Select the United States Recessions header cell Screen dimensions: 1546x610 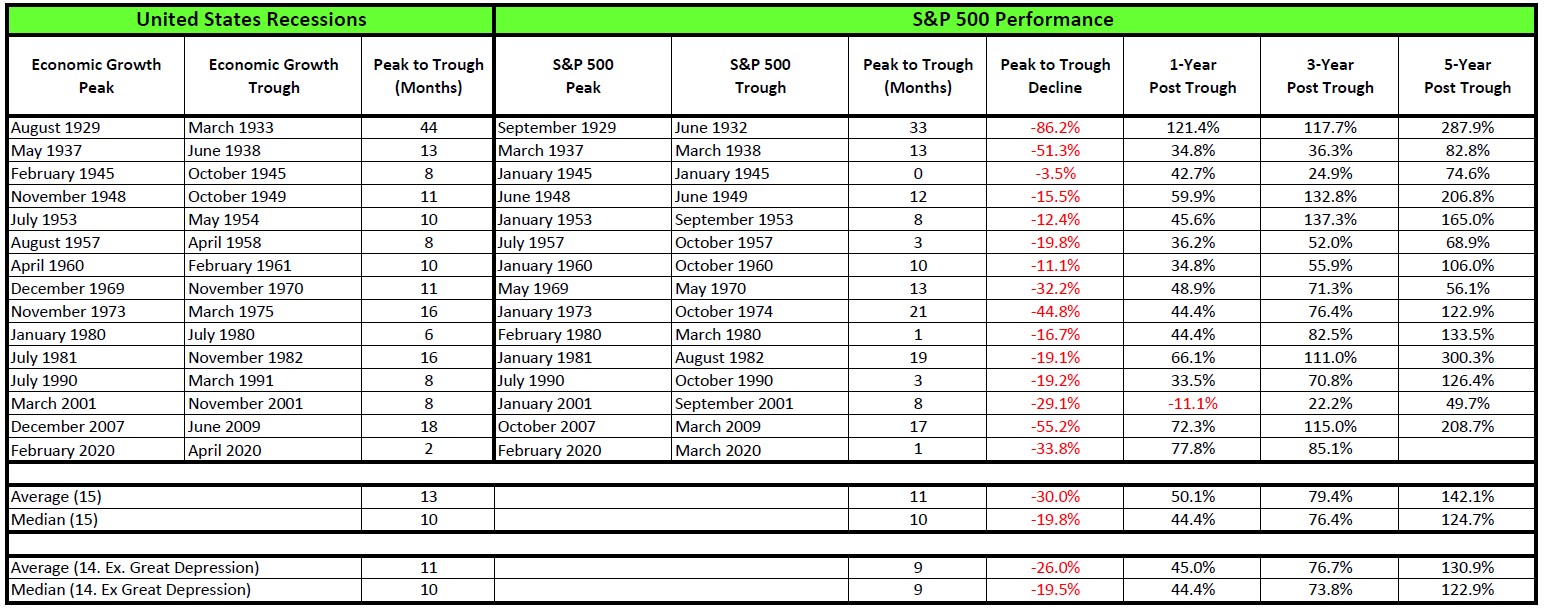coord(251,19)
